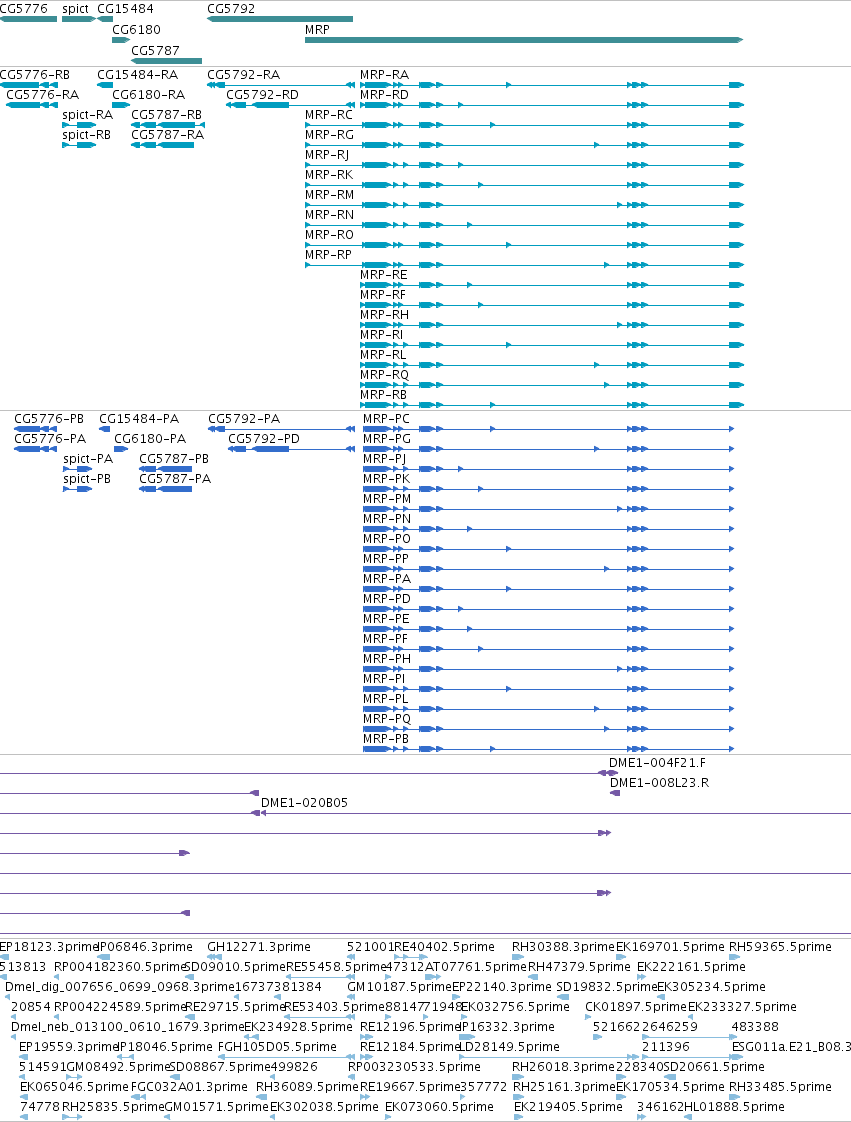851x1122 pixels.
Task: Select the CG15484-RA transcript label
Action: pyautogui.click(x=137, y=74)
